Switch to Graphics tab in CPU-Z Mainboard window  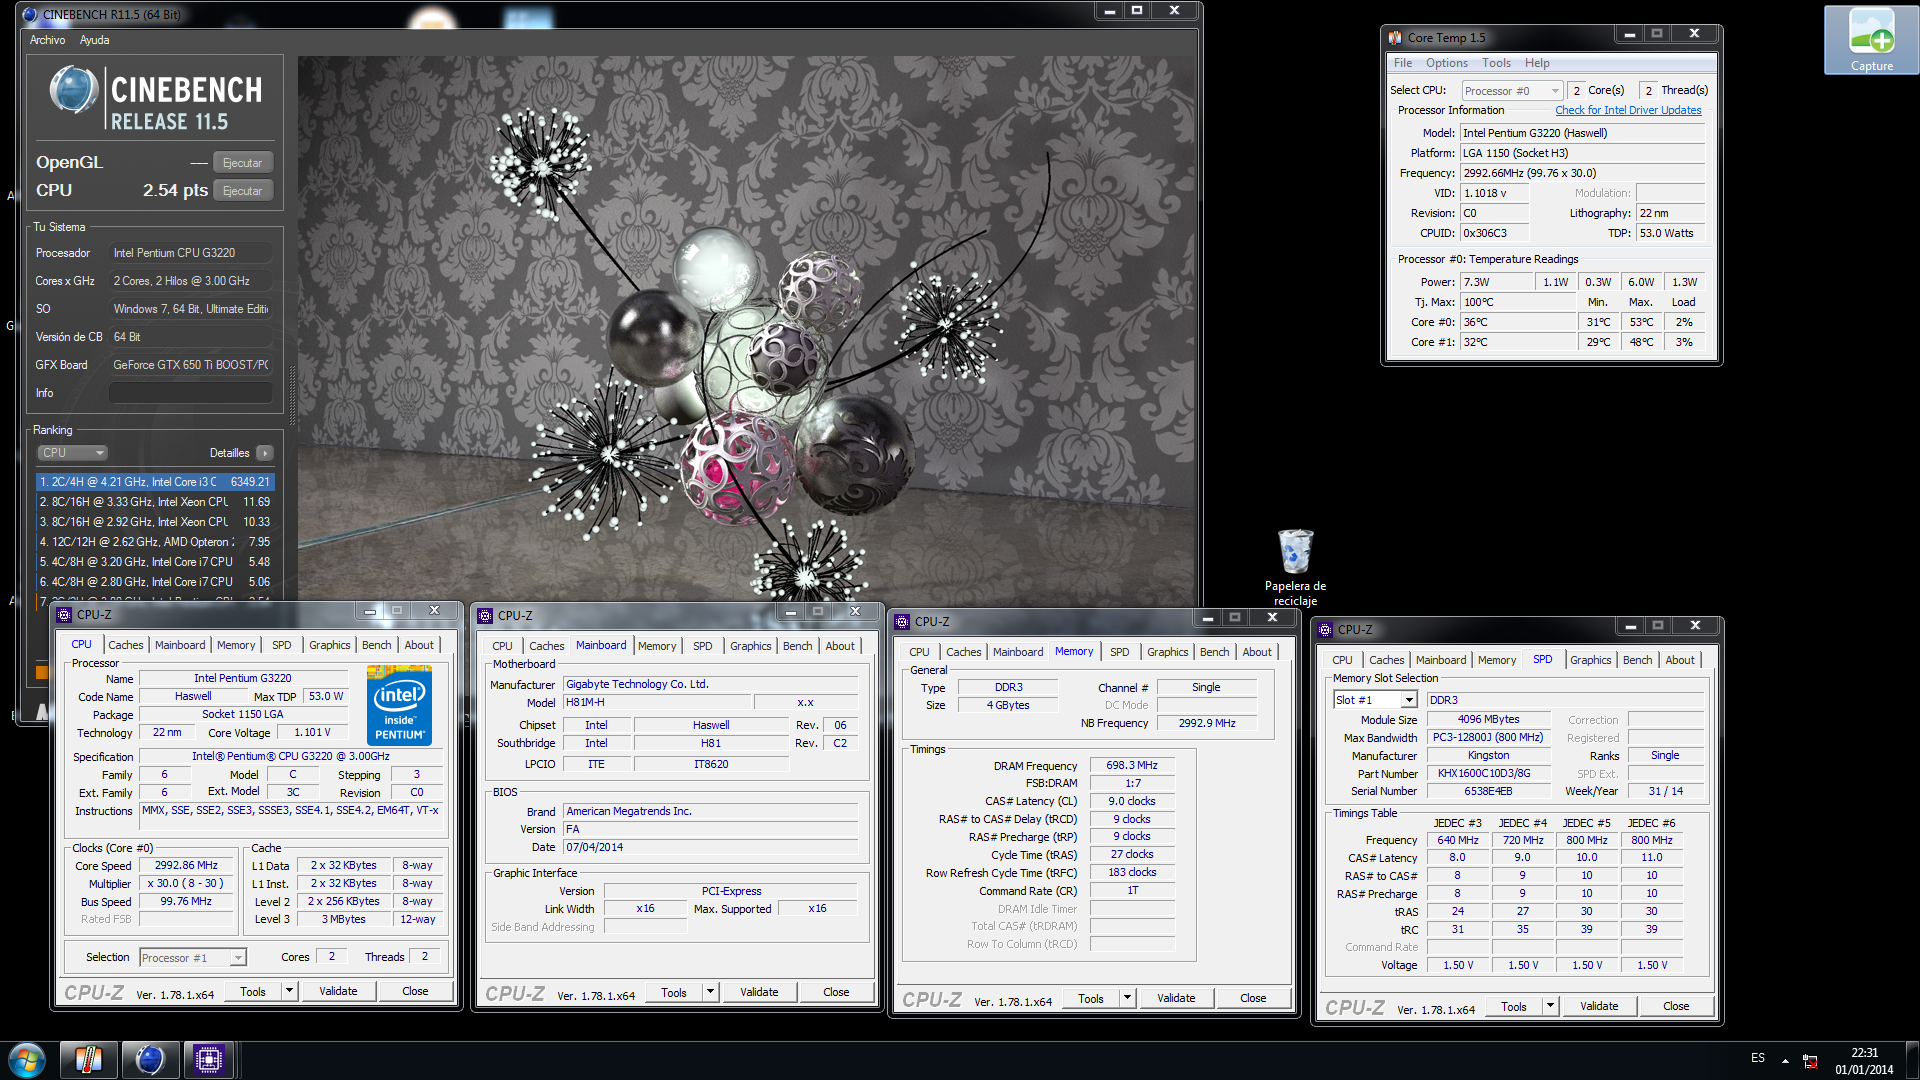[x=750, y=646]
